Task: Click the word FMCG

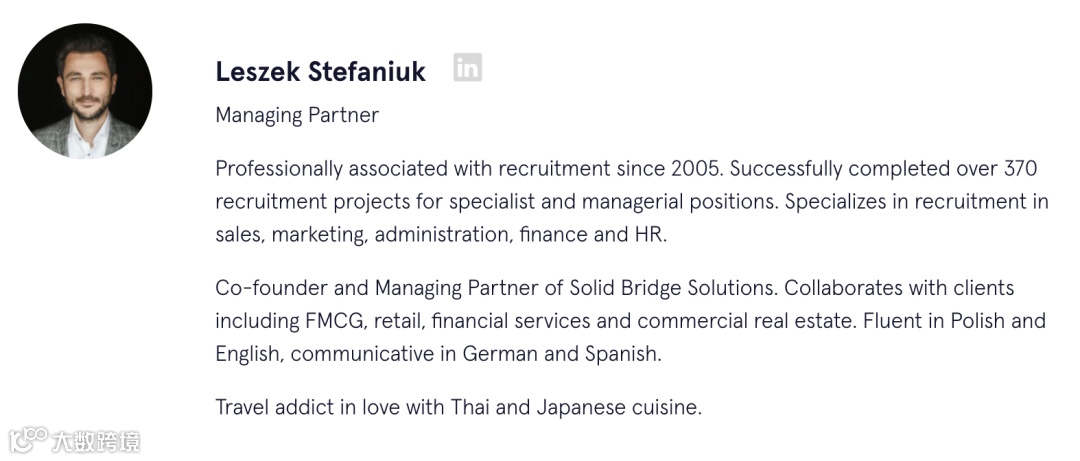Action: pyautogui.click(x=331, y=321)
